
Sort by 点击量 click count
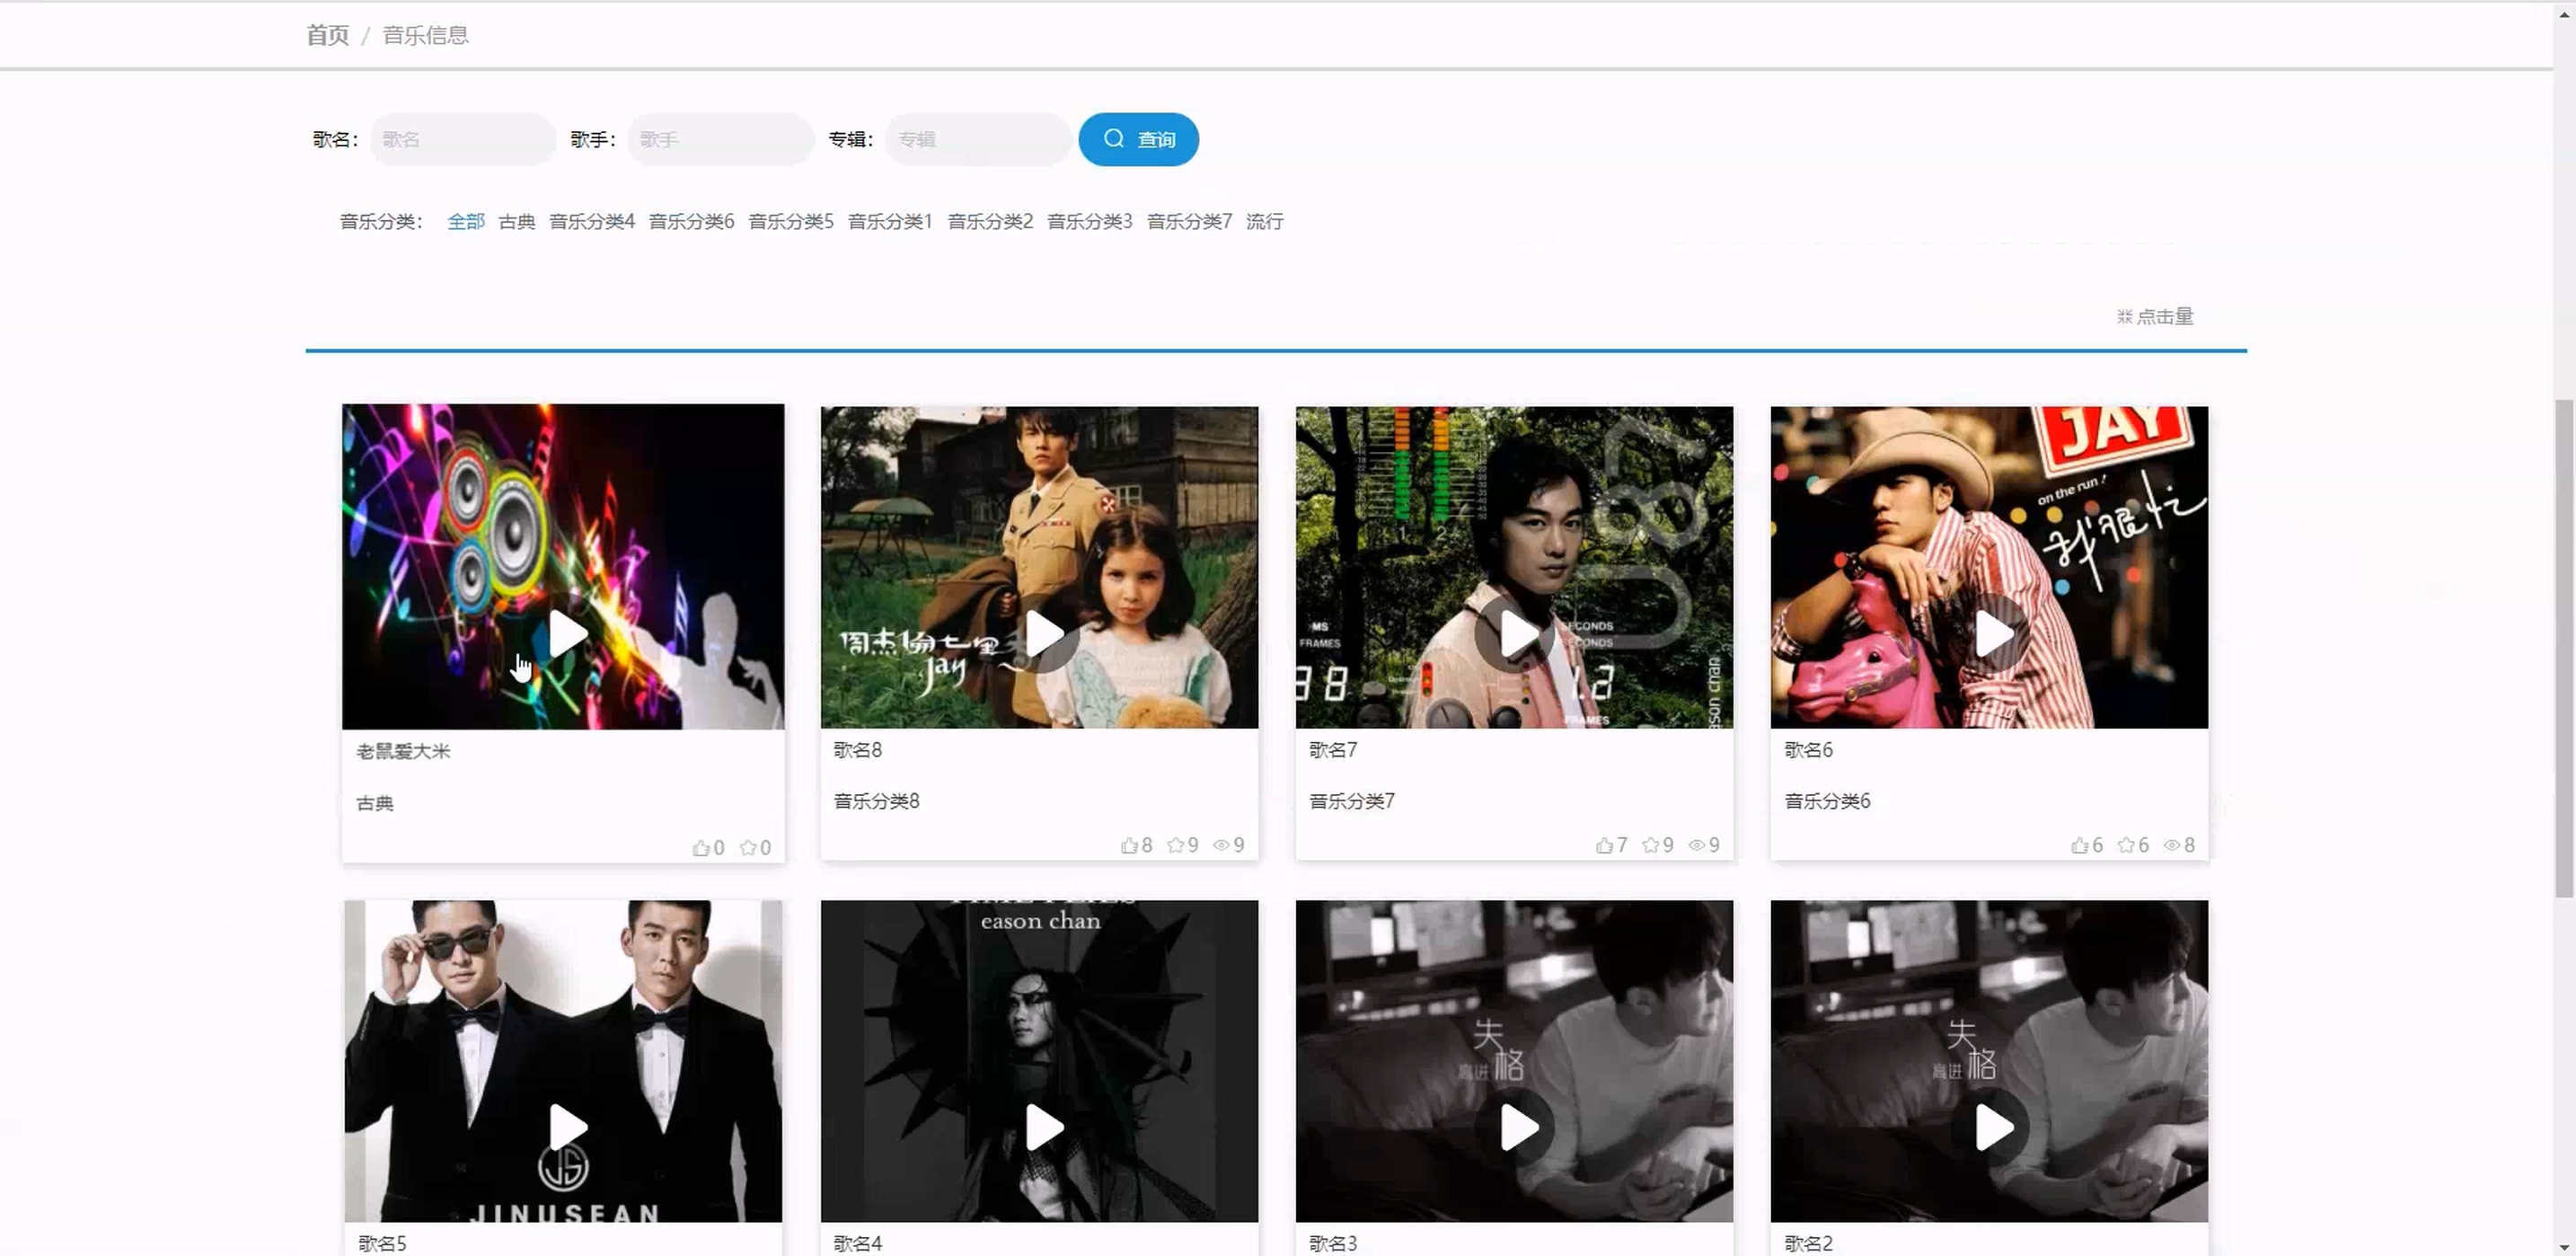point(2155,317)
